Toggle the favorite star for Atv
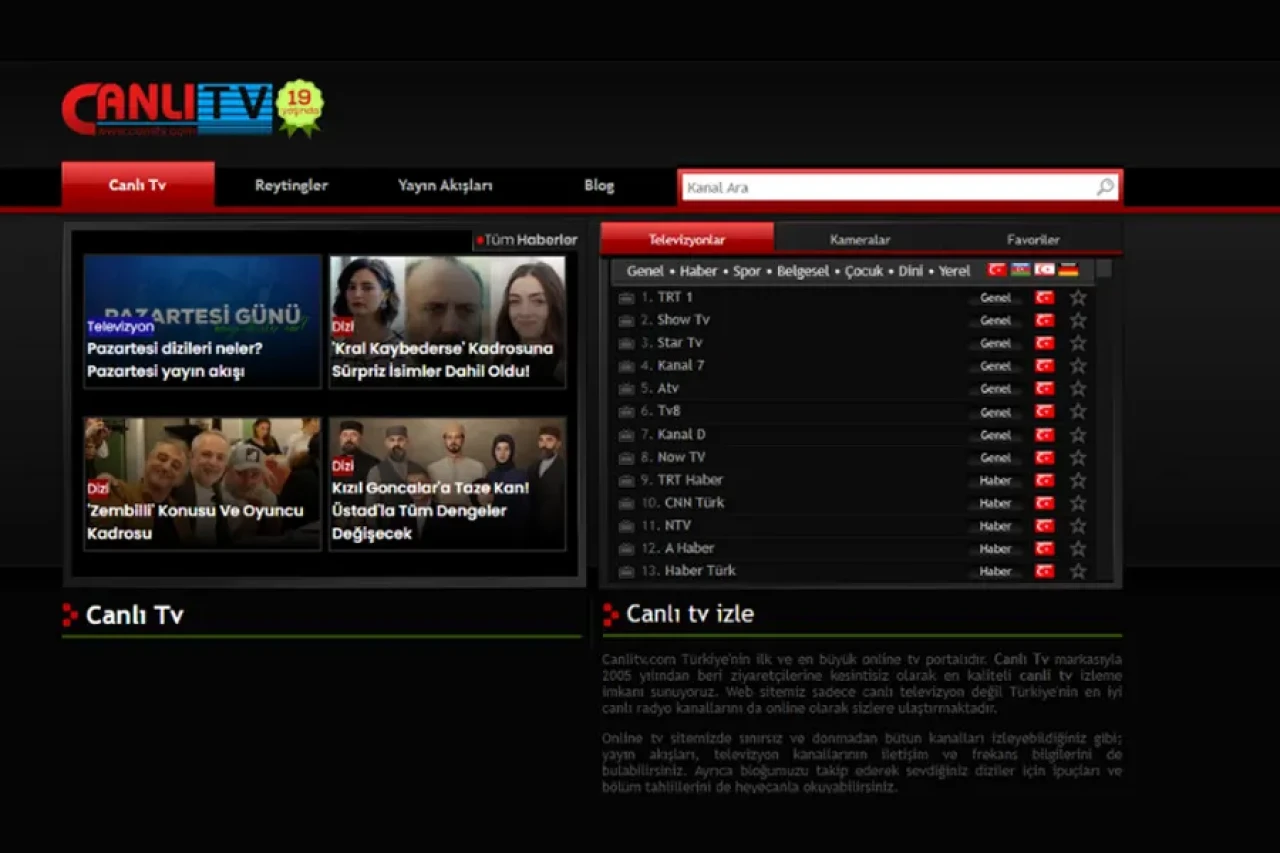Image resolution: width=1280 pixels, height=853 pixels. click(1078, 388)
